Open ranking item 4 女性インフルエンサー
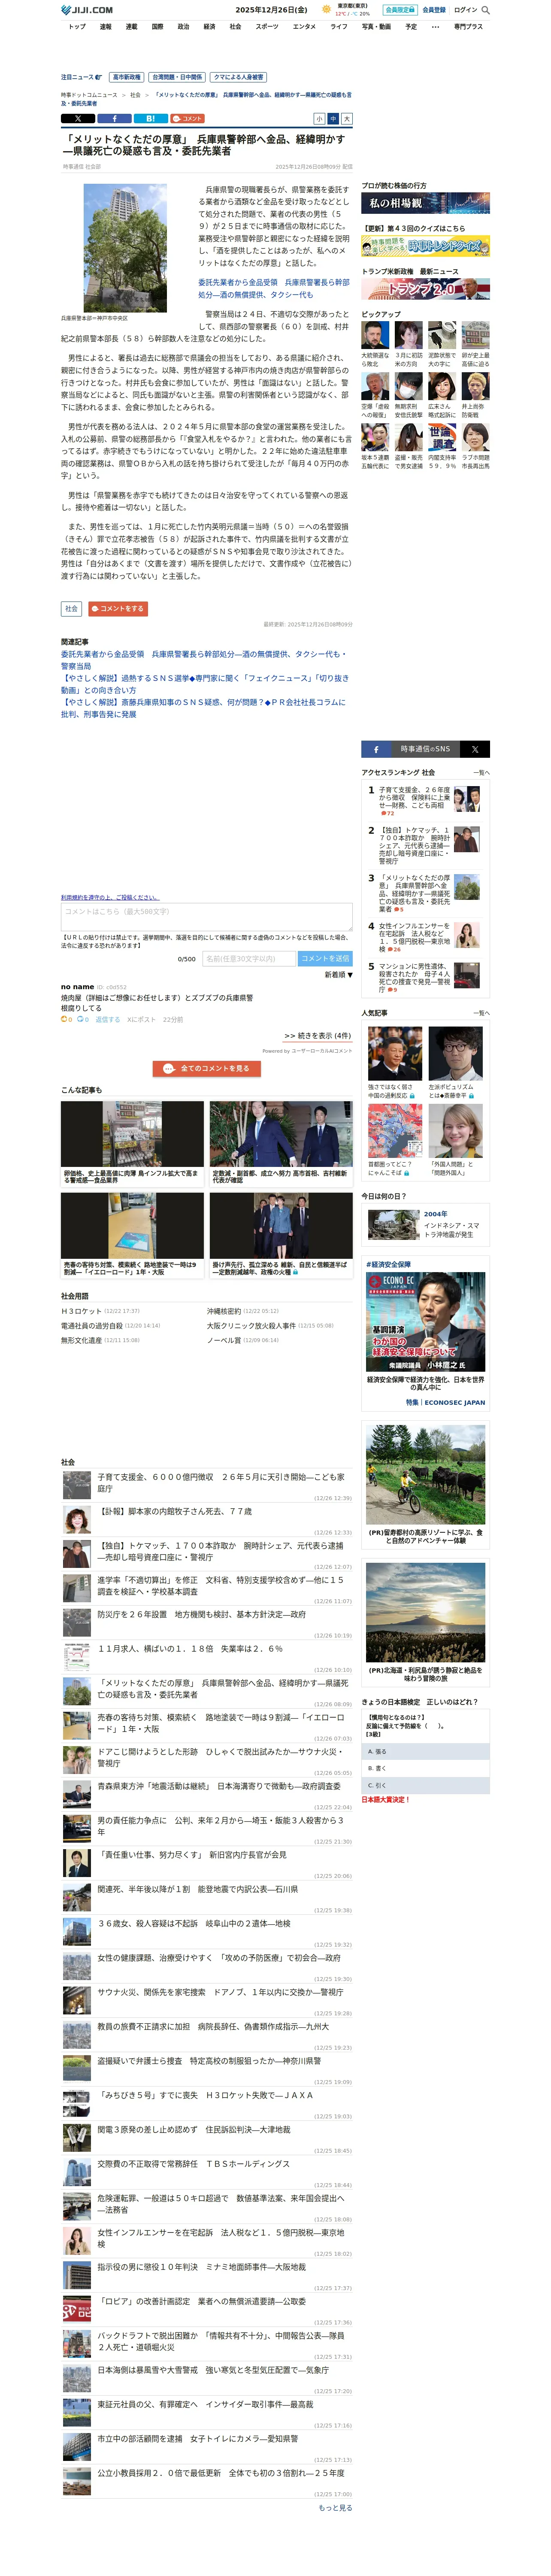Viewport: 551px width, 2576px height. [x=414, y=937]
